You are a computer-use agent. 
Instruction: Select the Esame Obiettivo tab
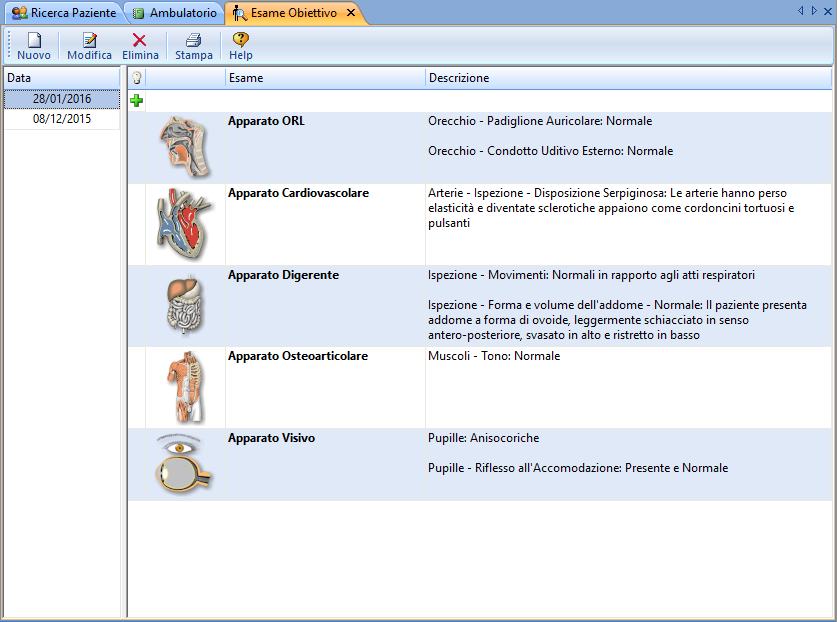[294, 13]
